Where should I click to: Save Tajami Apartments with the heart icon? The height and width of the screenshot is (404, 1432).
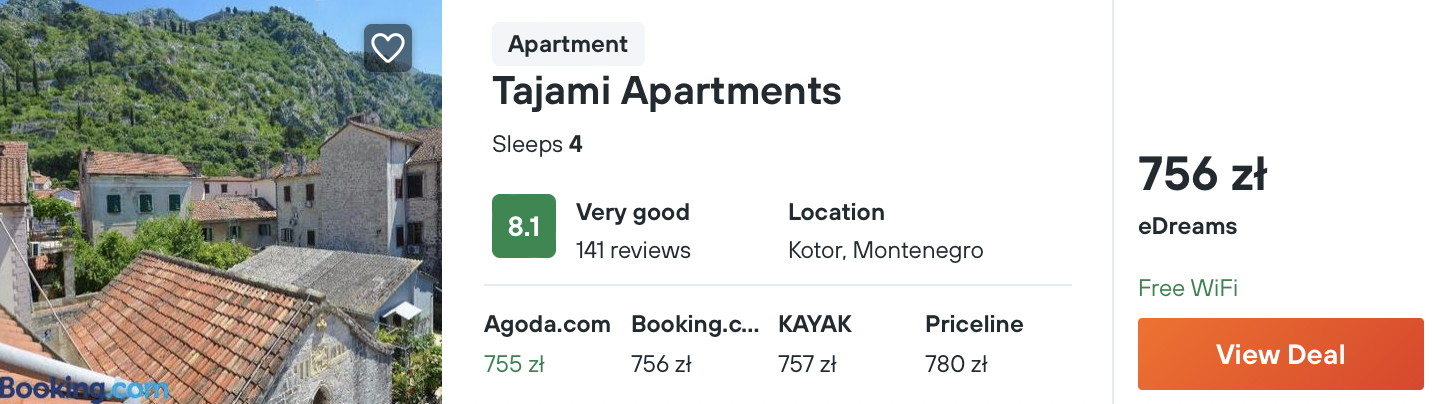click(387, 48)
